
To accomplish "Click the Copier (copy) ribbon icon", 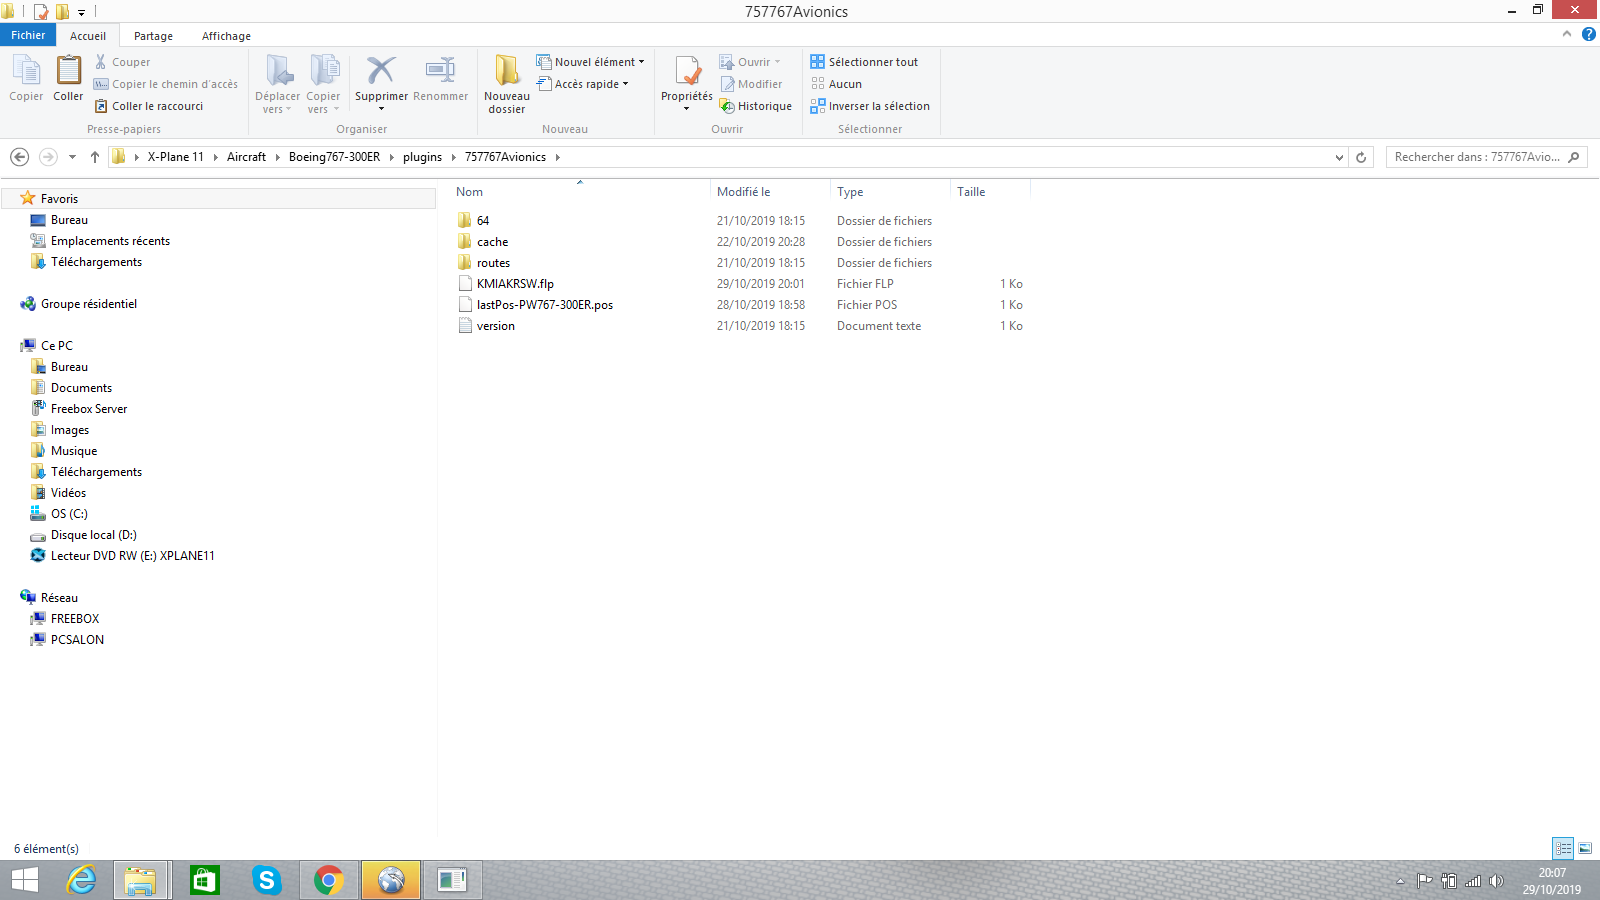I will [x=26, y=78].
